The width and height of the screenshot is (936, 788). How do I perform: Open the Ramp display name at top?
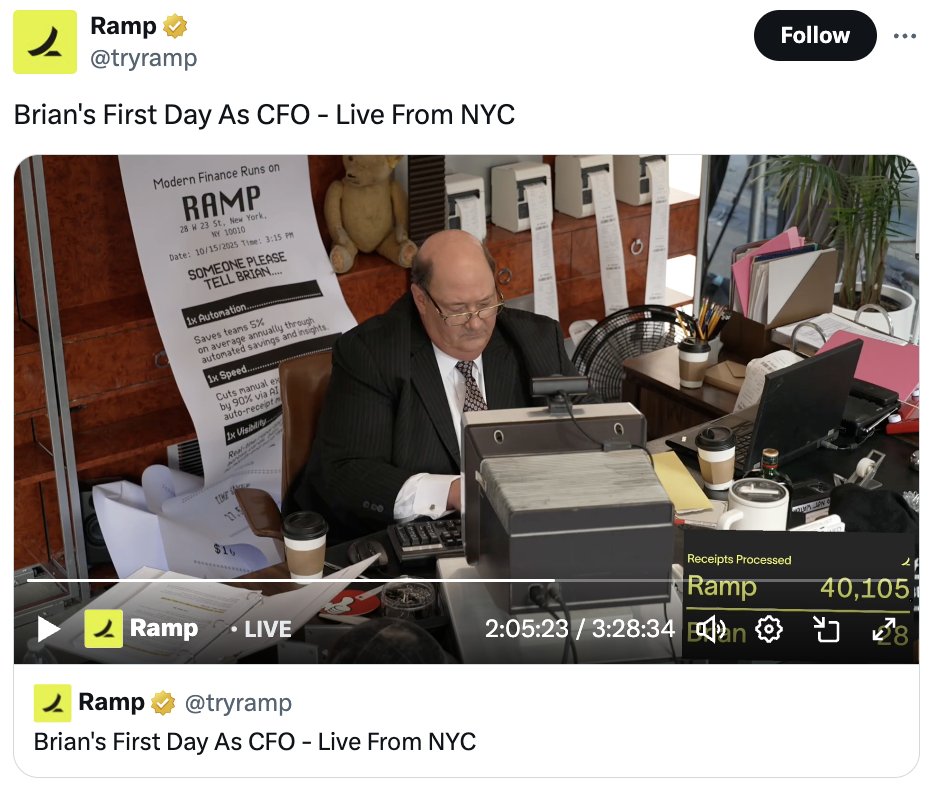coord(123,26)
